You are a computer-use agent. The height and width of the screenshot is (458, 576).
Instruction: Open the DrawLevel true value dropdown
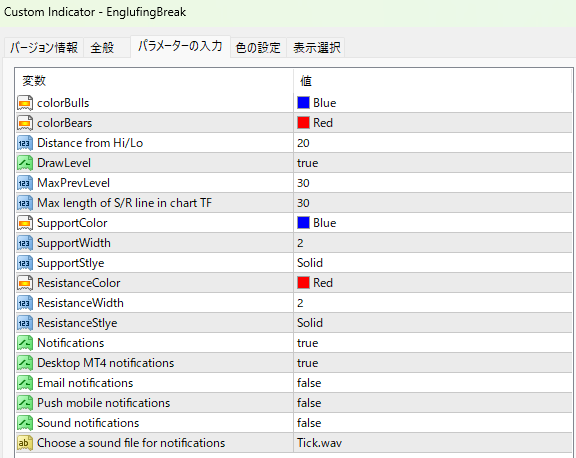coord(433,163)
